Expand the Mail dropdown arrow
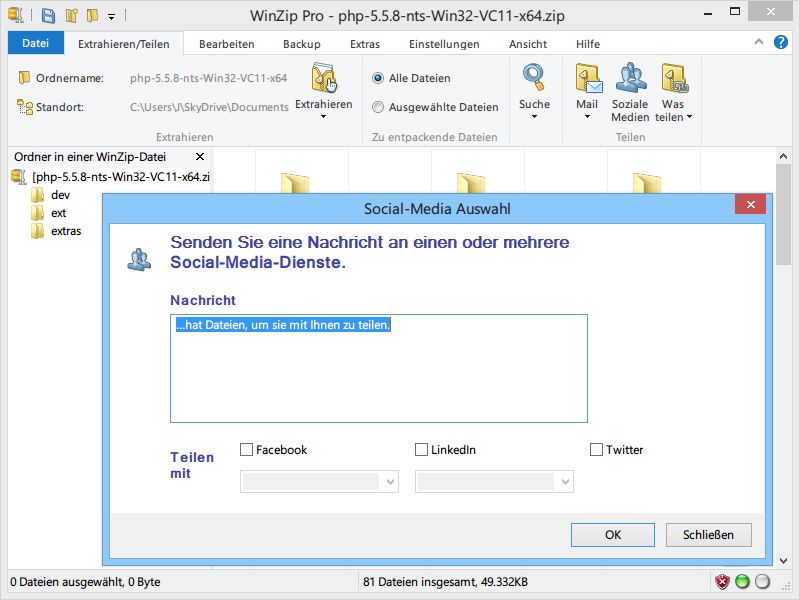The image size is (800, 600). (587, 117)
